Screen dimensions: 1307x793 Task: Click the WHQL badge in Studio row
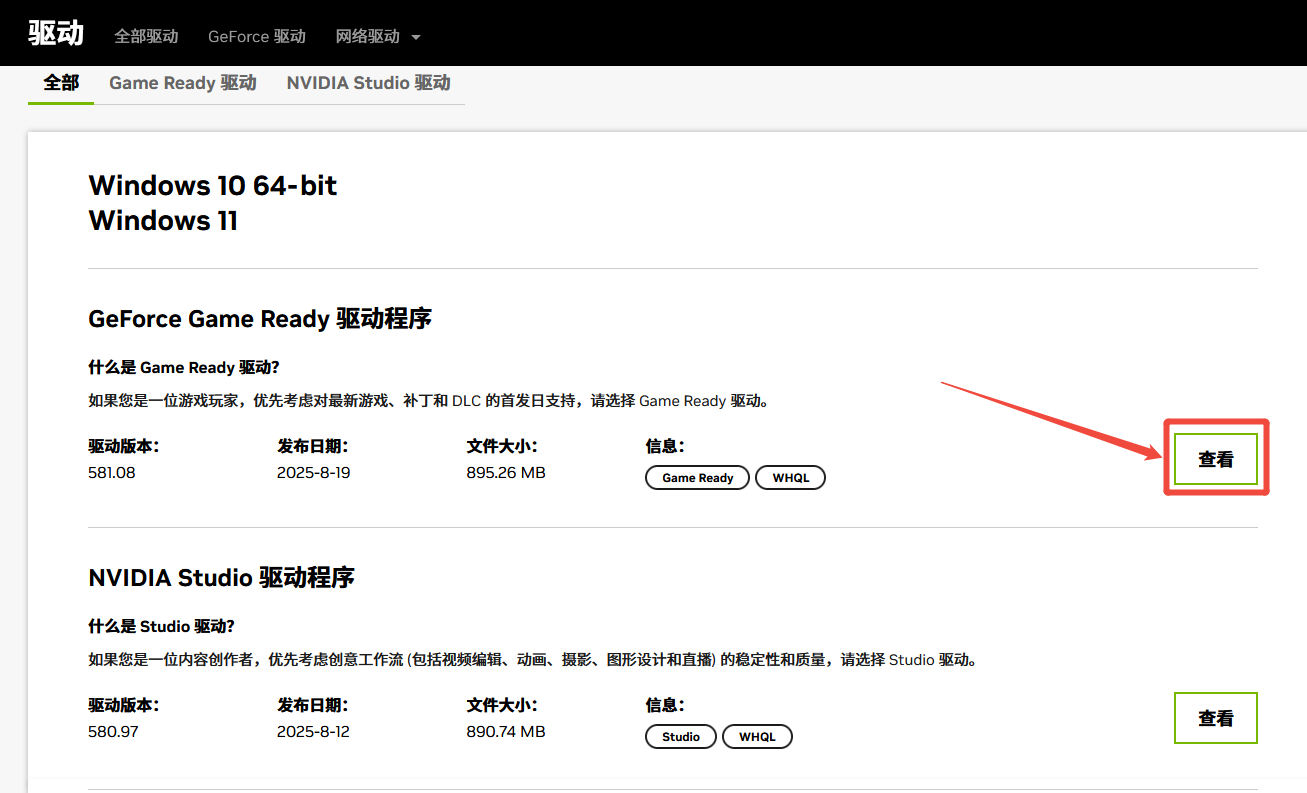pos(757,737)
